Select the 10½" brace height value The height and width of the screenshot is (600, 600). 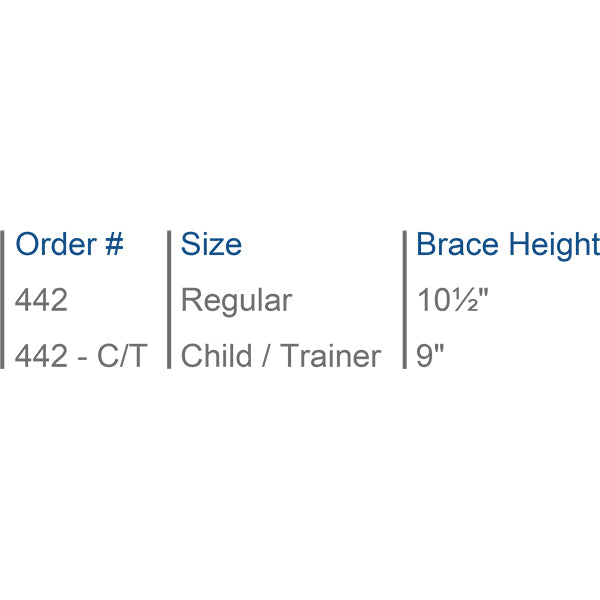tap(453, 300)
